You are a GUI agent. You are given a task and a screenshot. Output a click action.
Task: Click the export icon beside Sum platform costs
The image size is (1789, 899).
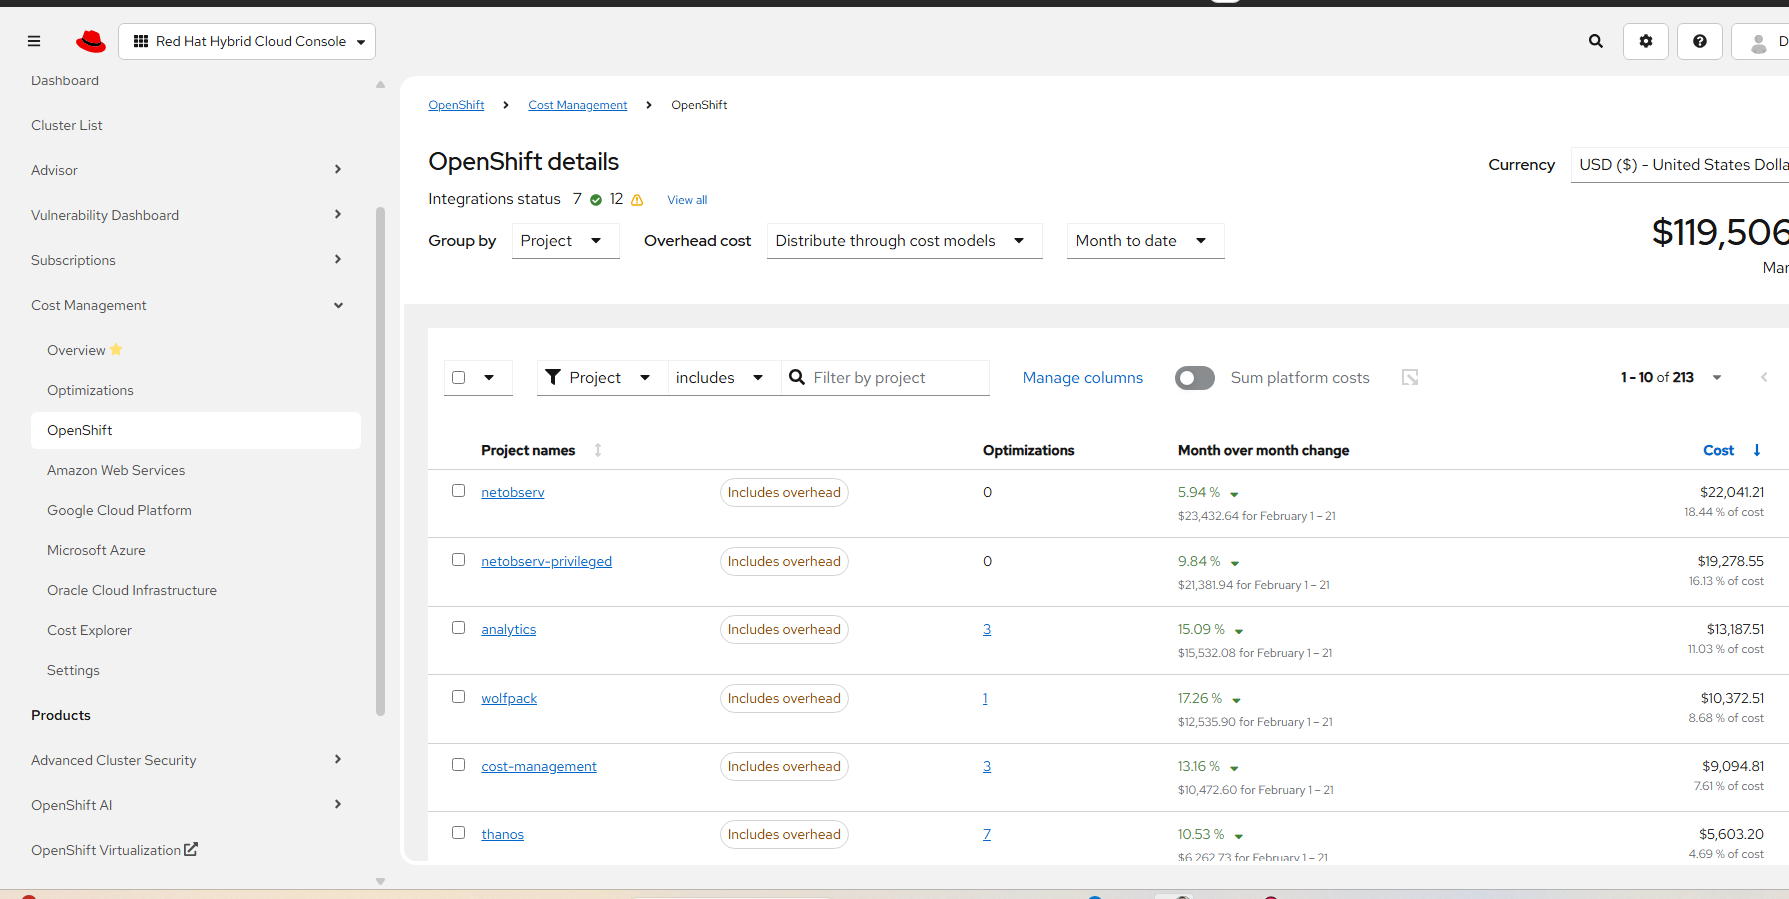[x=1410, y=377]
